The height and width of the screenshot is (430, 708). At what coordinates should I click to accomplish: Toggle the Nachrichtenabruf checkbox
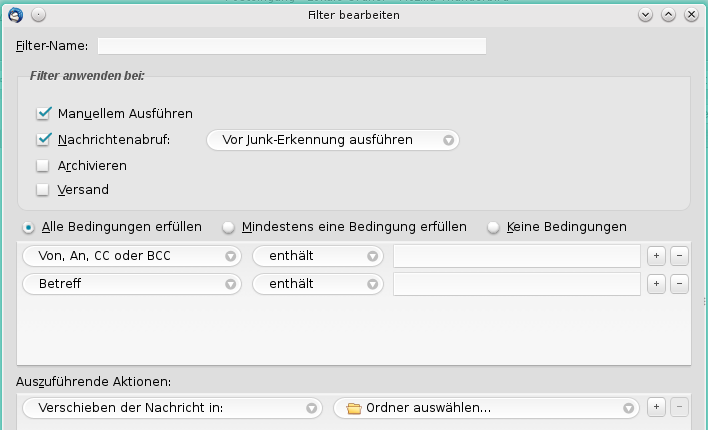43,140
